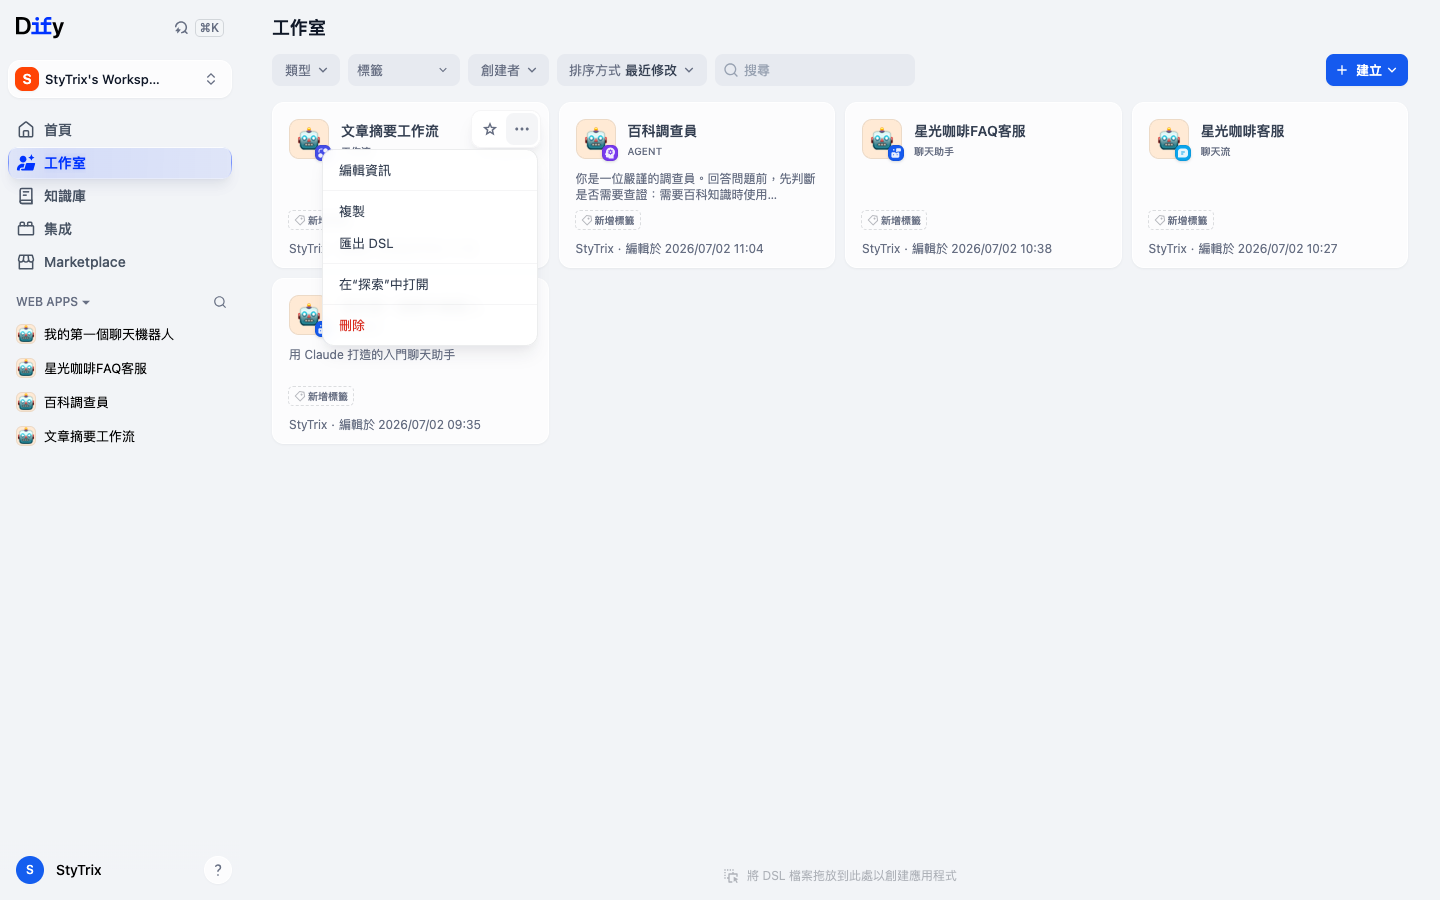Click the 工作室 page heading

pyautogui.click(x=299, y=28)
